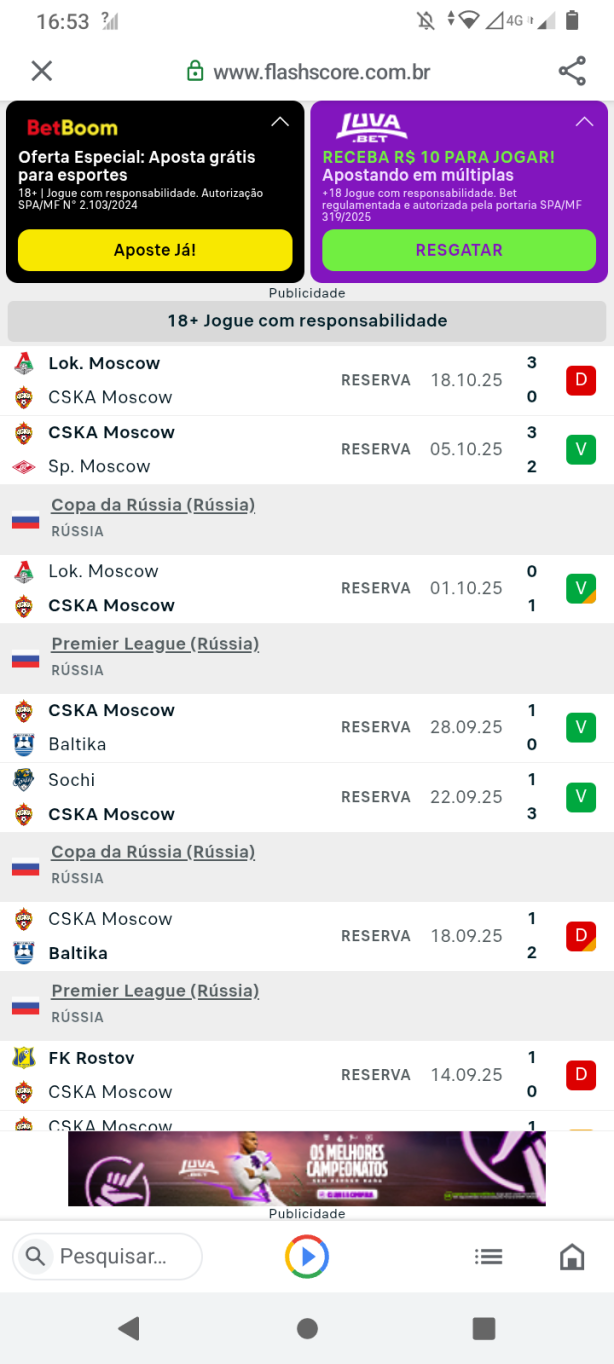614x1364 pixels.
Task: Tap the share icon in browser bar
Action: [x=572, y=71]
